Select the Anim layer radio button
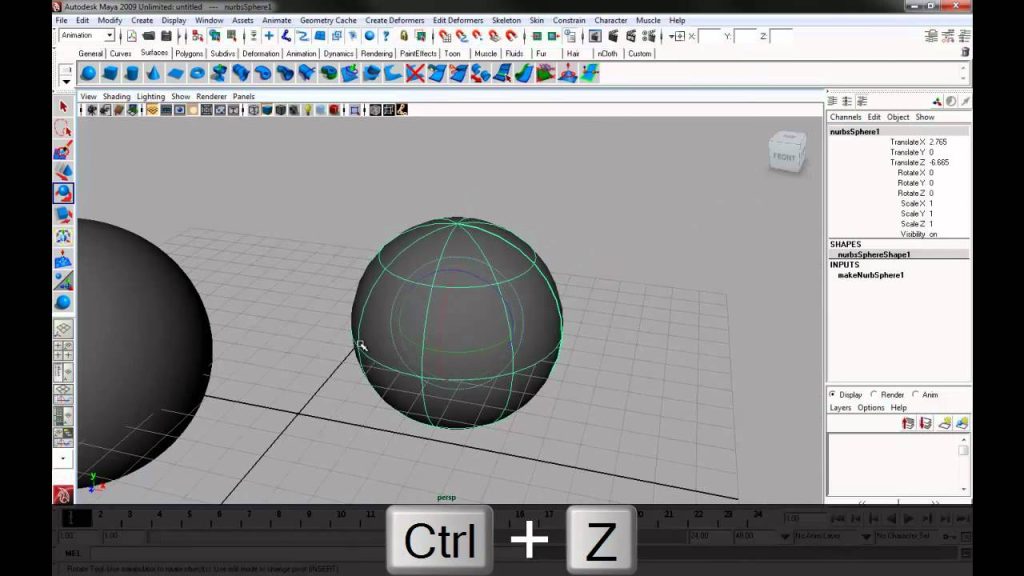 tap(916, 394)
